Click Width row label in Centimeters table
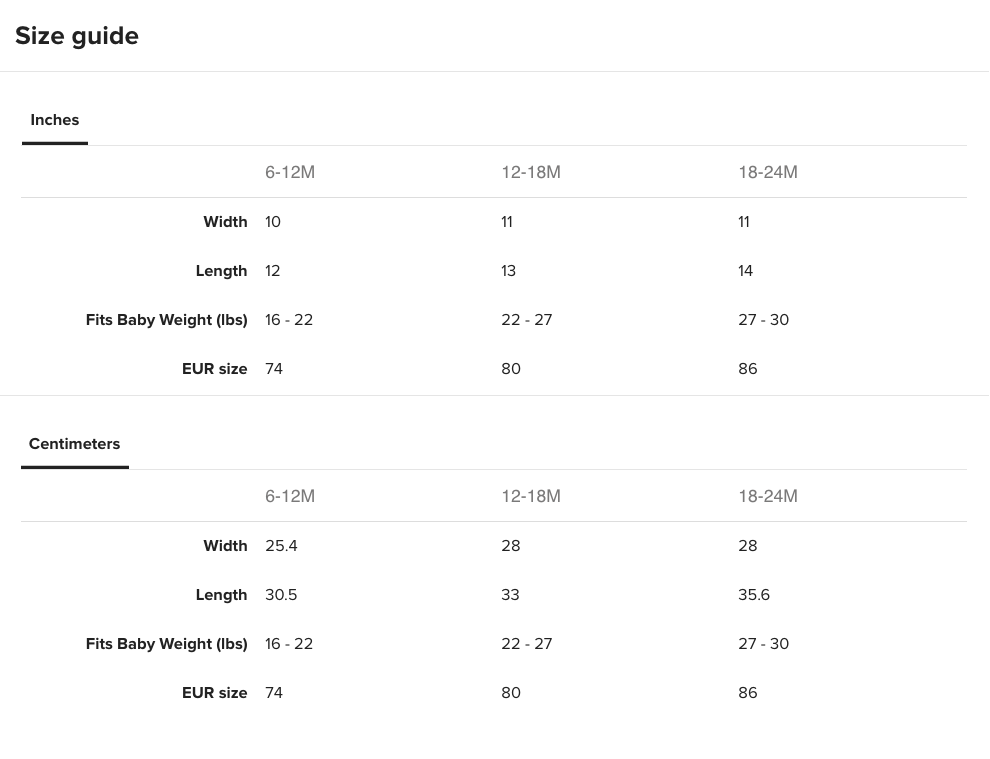The height and width of the screenshot is (759, 990). (x=225, y=546)
